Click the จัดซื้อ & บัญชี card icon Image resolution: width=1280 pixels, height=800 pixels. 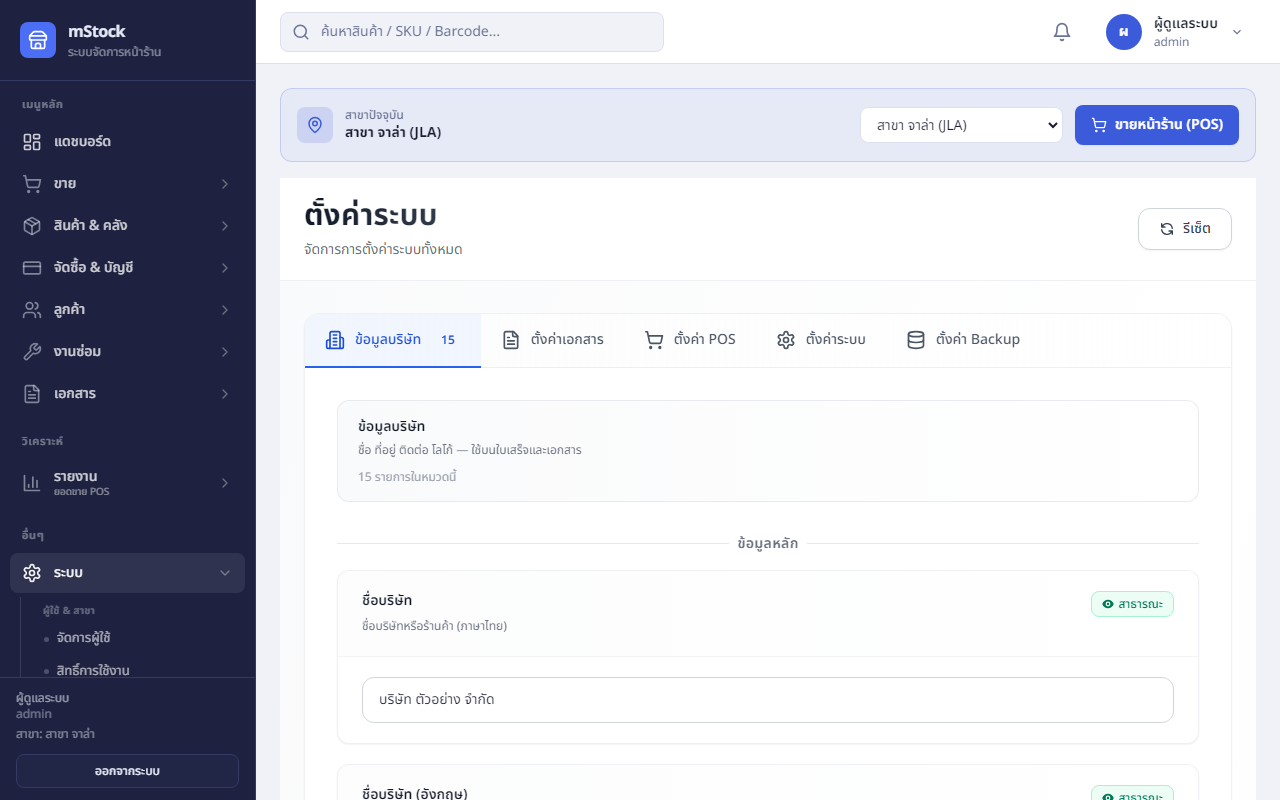tap(32, 268)
